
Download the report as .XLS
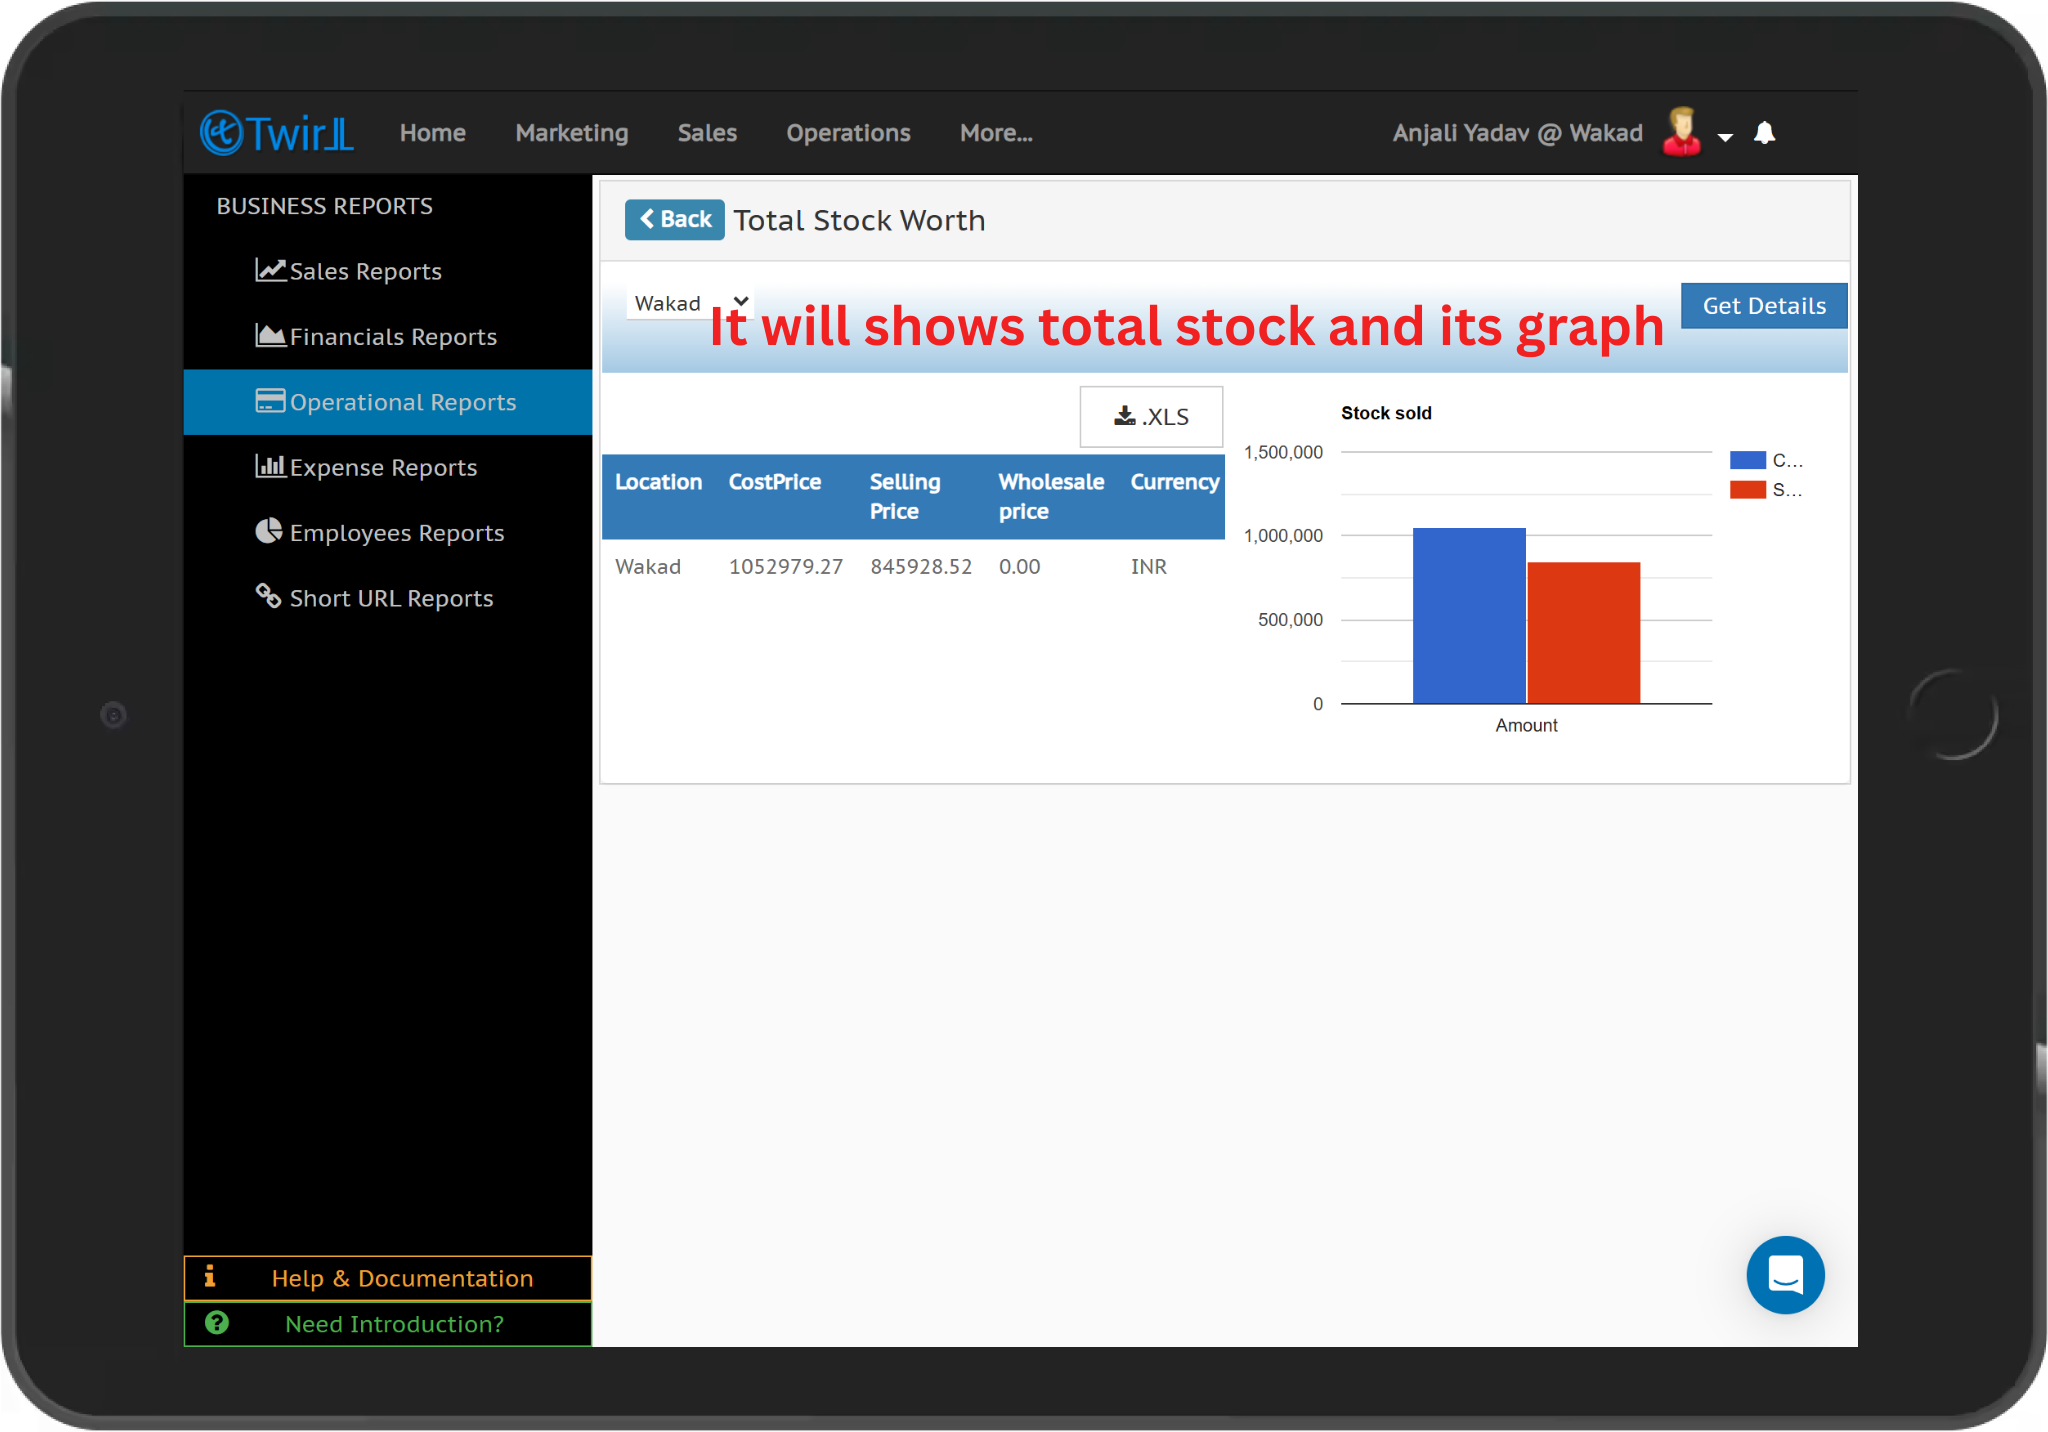(x=1151, y=417)
